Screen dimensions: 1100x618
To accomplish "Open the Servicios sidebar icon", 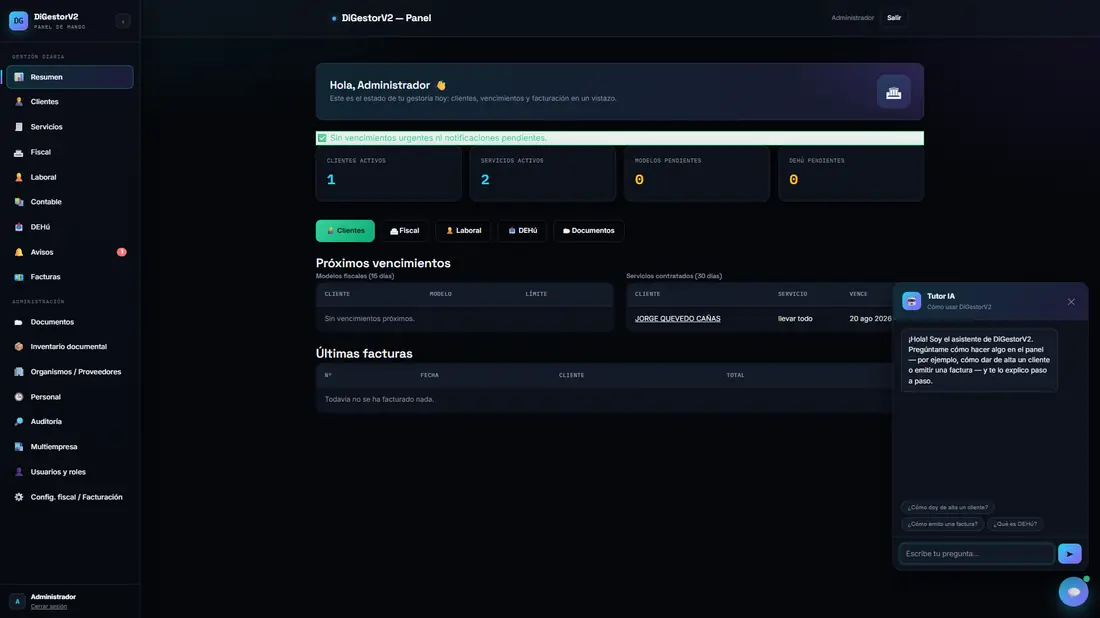I will pyautogui.click(x=19, y=127).
